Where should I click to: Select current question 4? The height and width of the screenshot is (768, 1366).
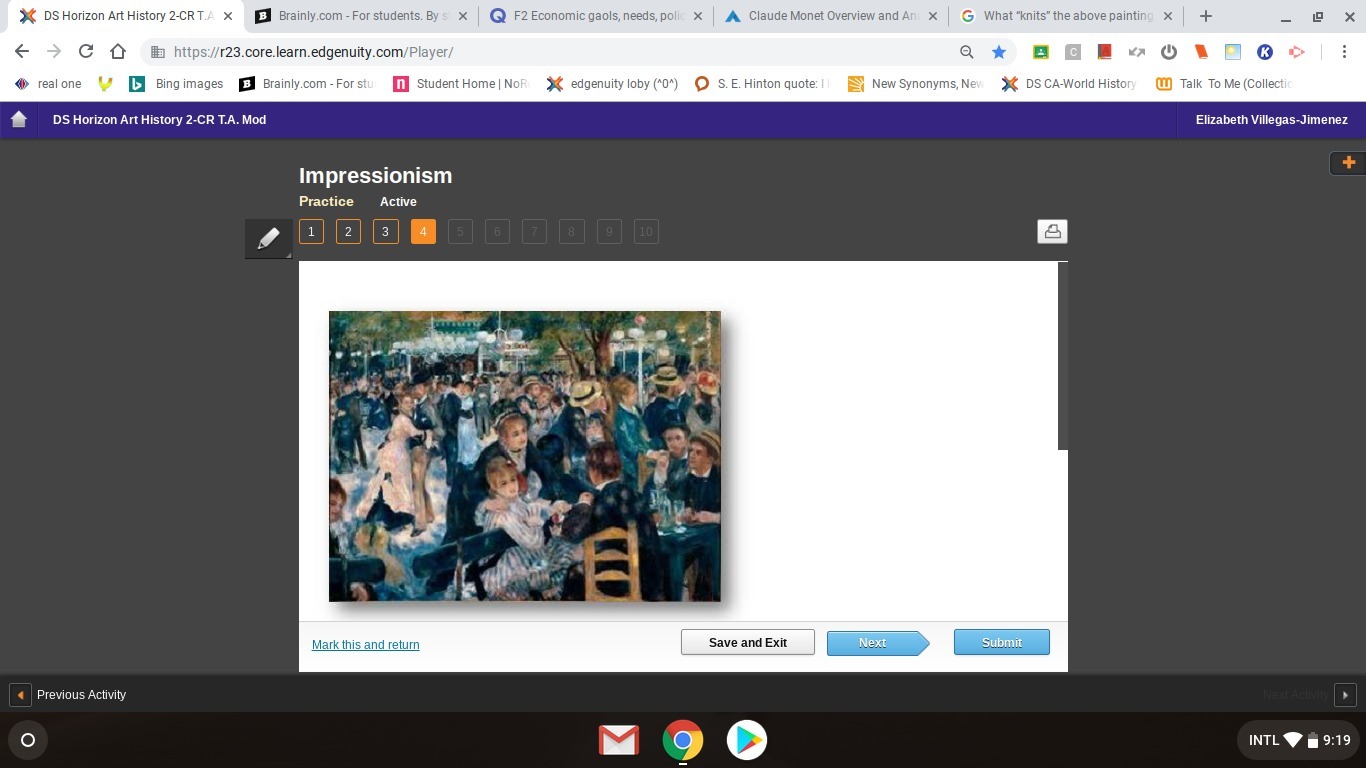[423, 232]
